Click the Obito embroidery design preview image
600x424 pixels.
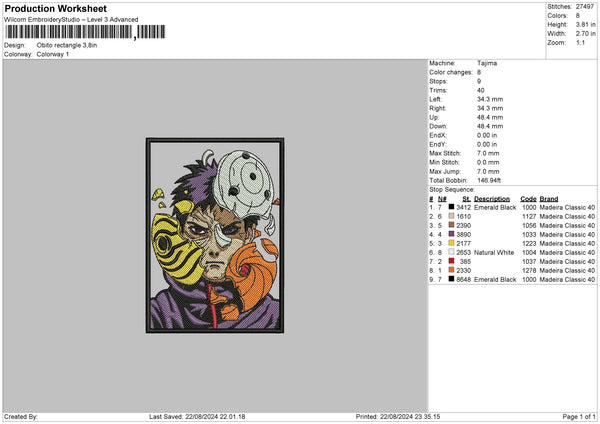(215, 235)
